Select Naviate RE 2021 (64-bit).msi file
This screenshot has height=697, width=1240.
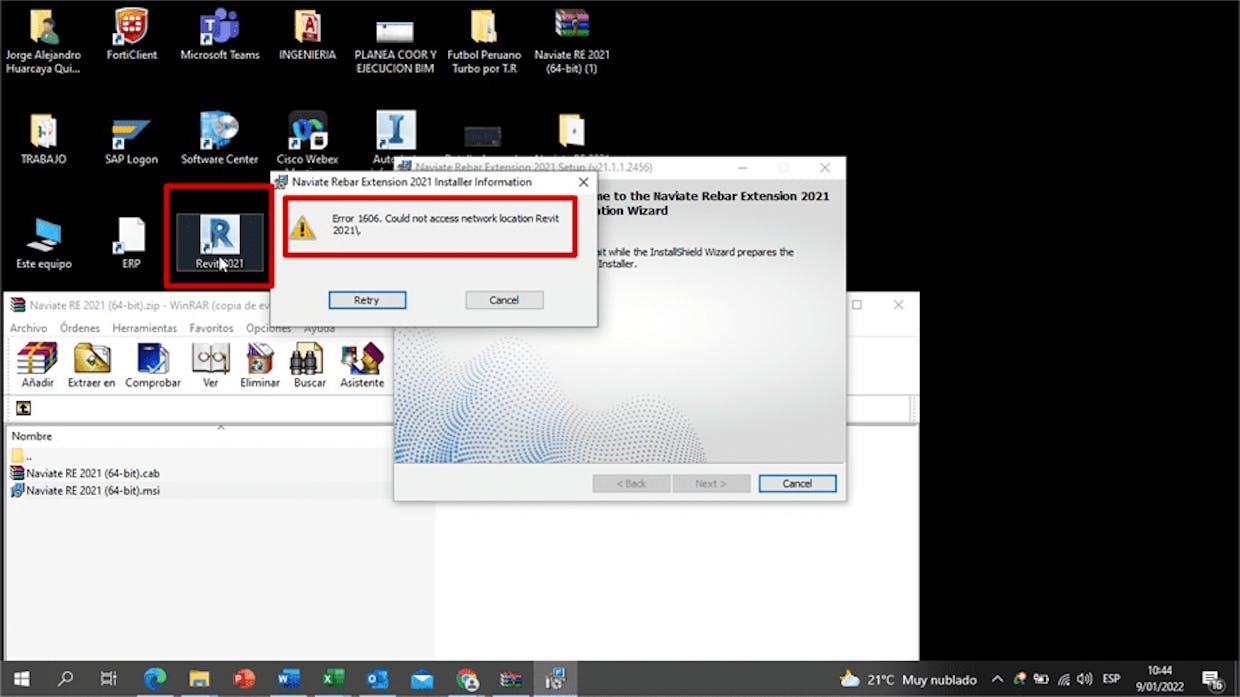pos(85,491)
